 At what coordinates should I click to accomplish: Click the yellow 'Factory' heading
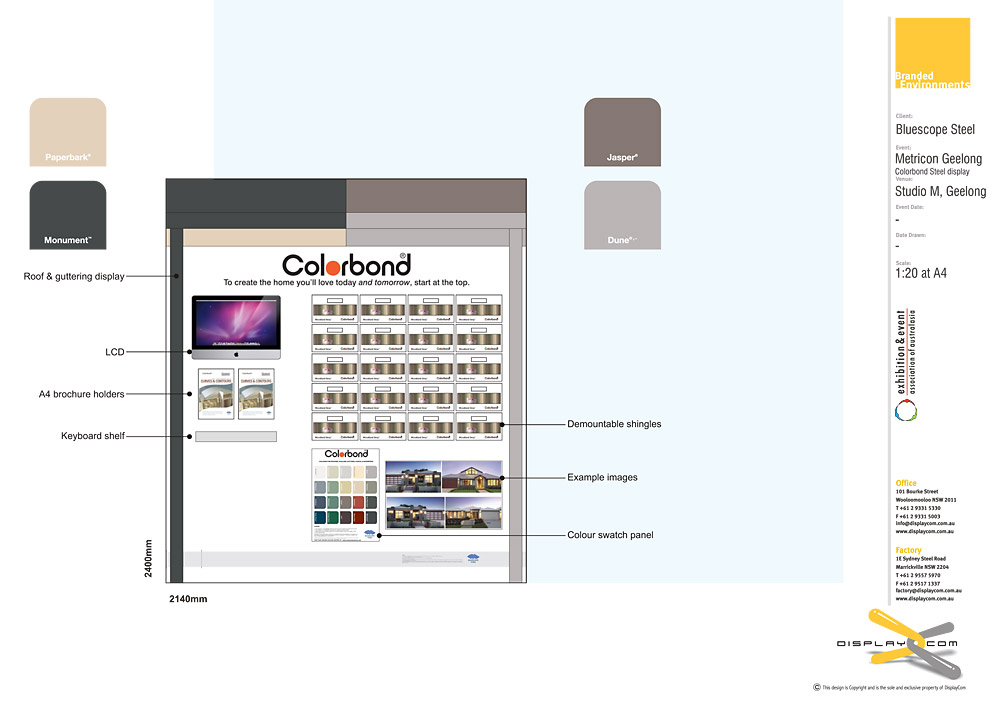pyautogui.click(x=908, y=550)
